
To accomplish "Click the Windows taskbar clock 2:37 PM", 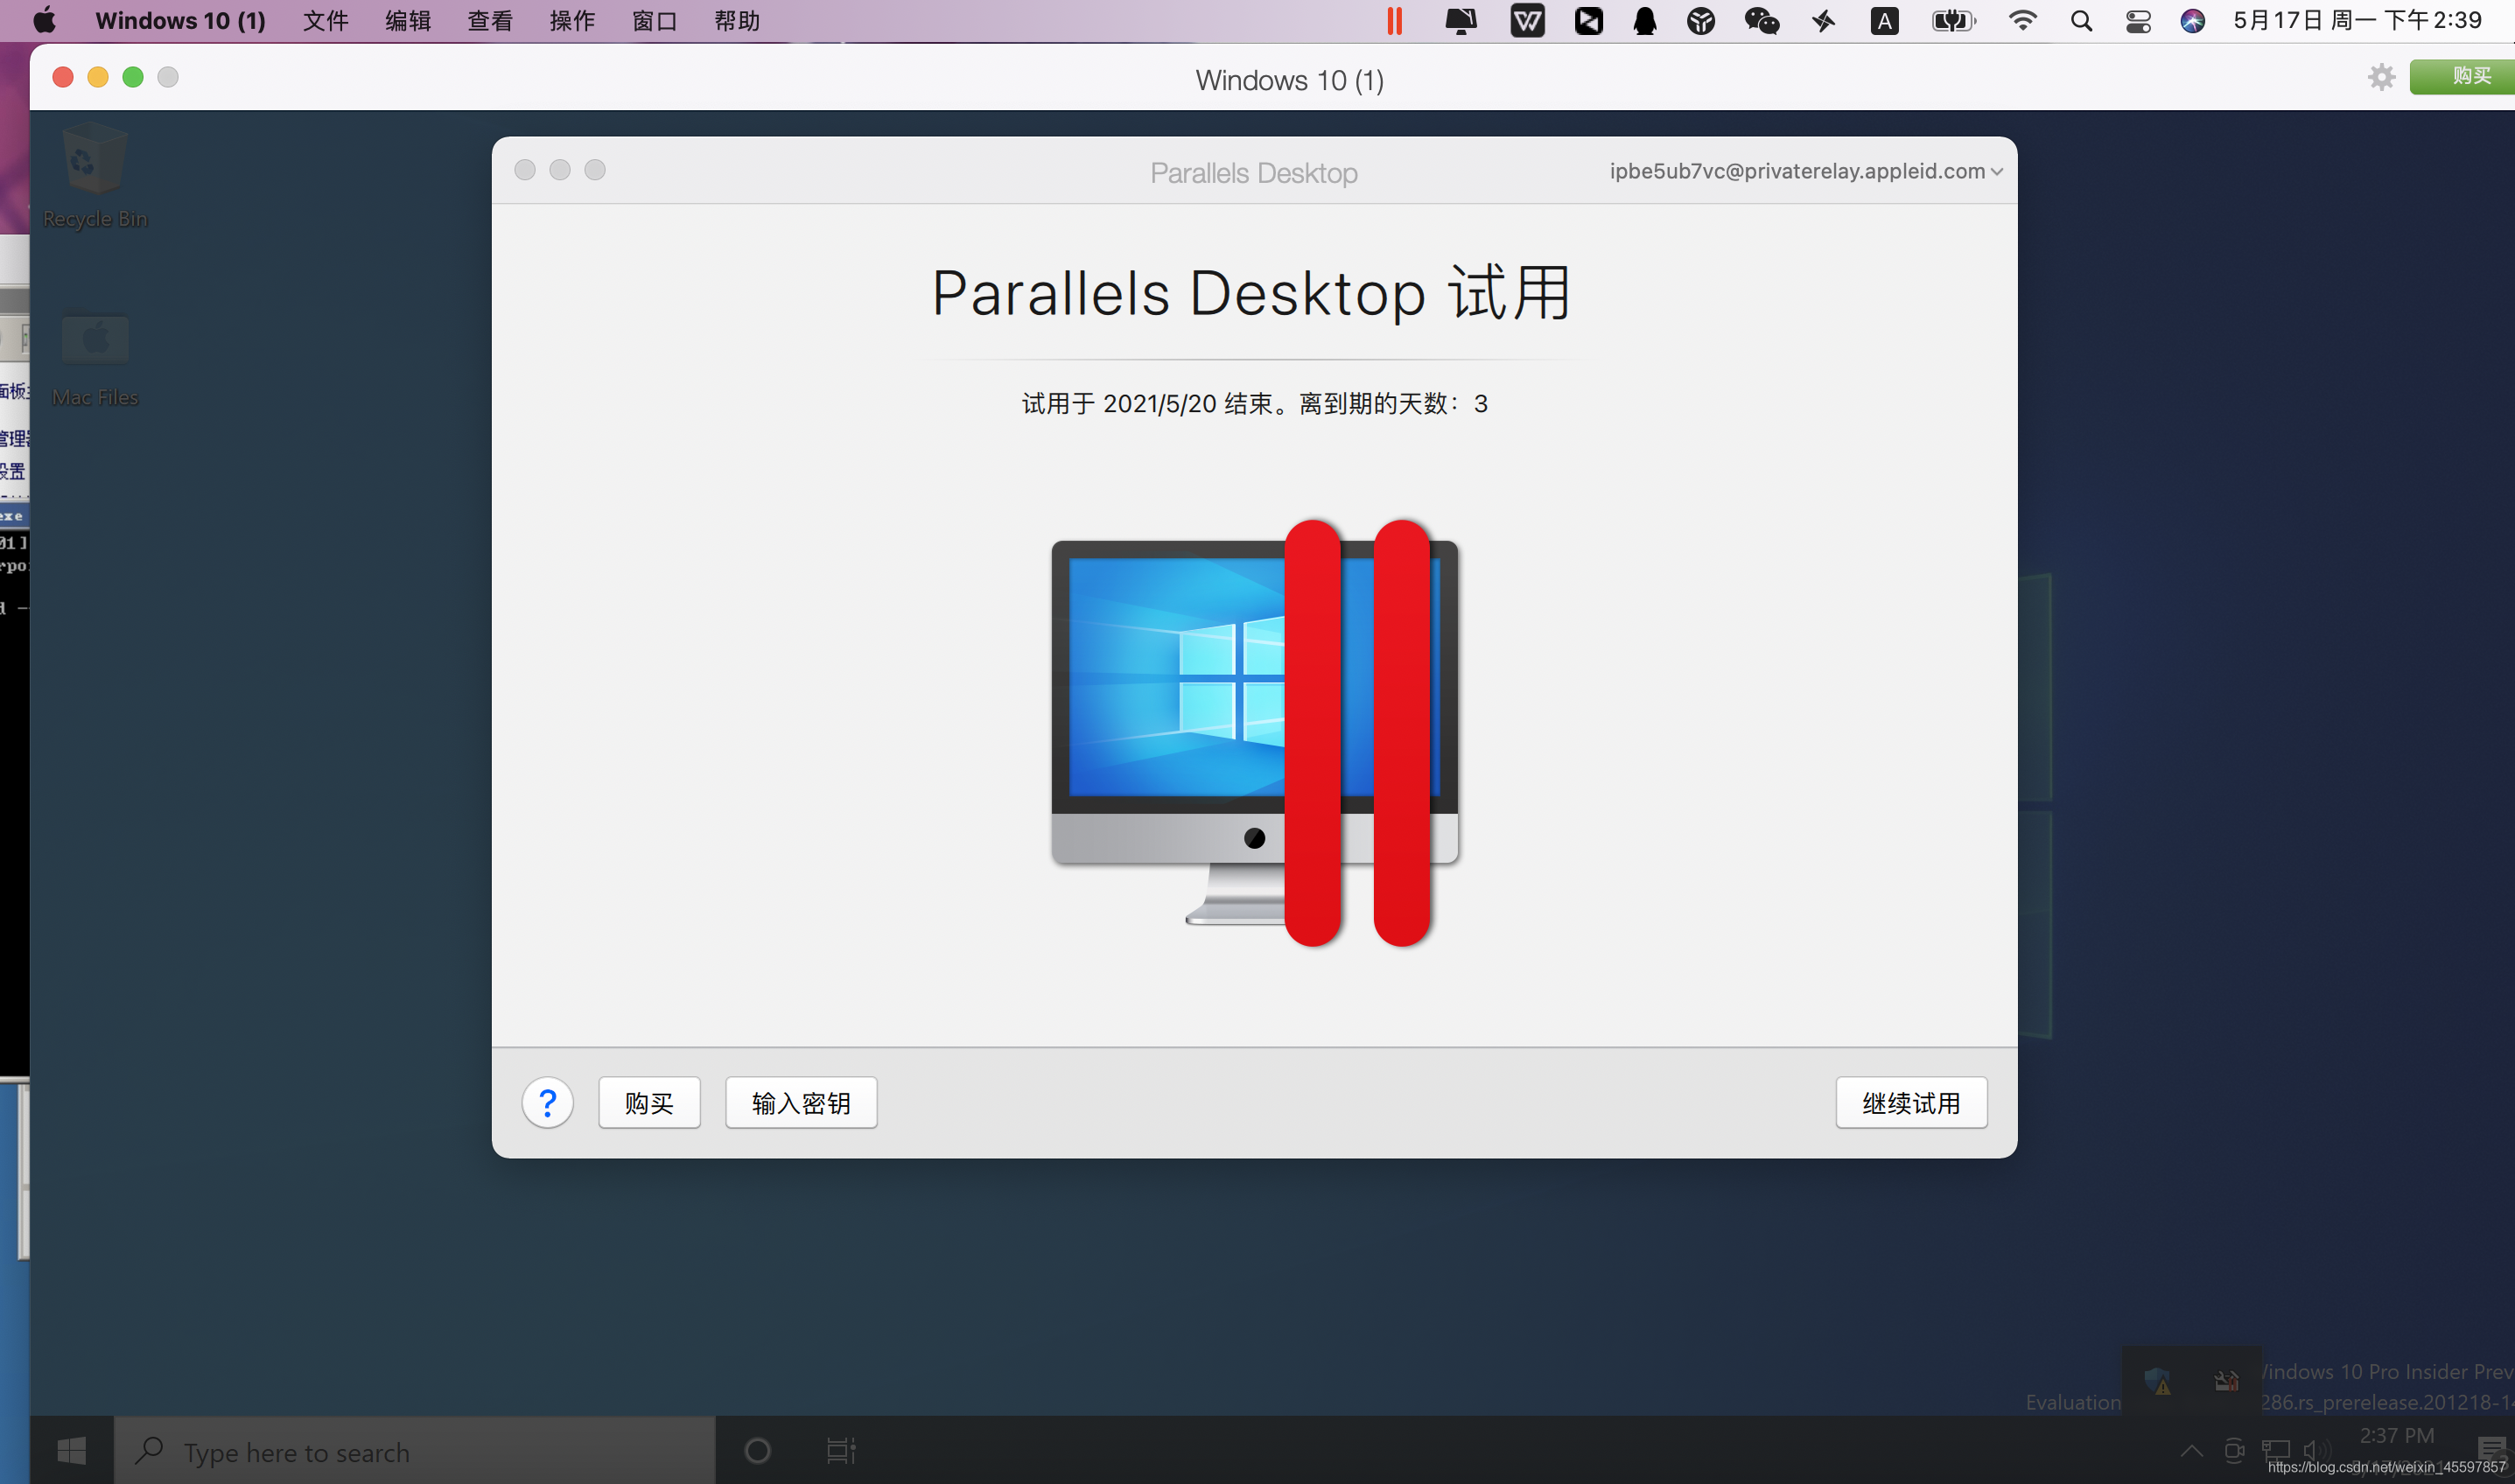I will pos(2396,1436).
